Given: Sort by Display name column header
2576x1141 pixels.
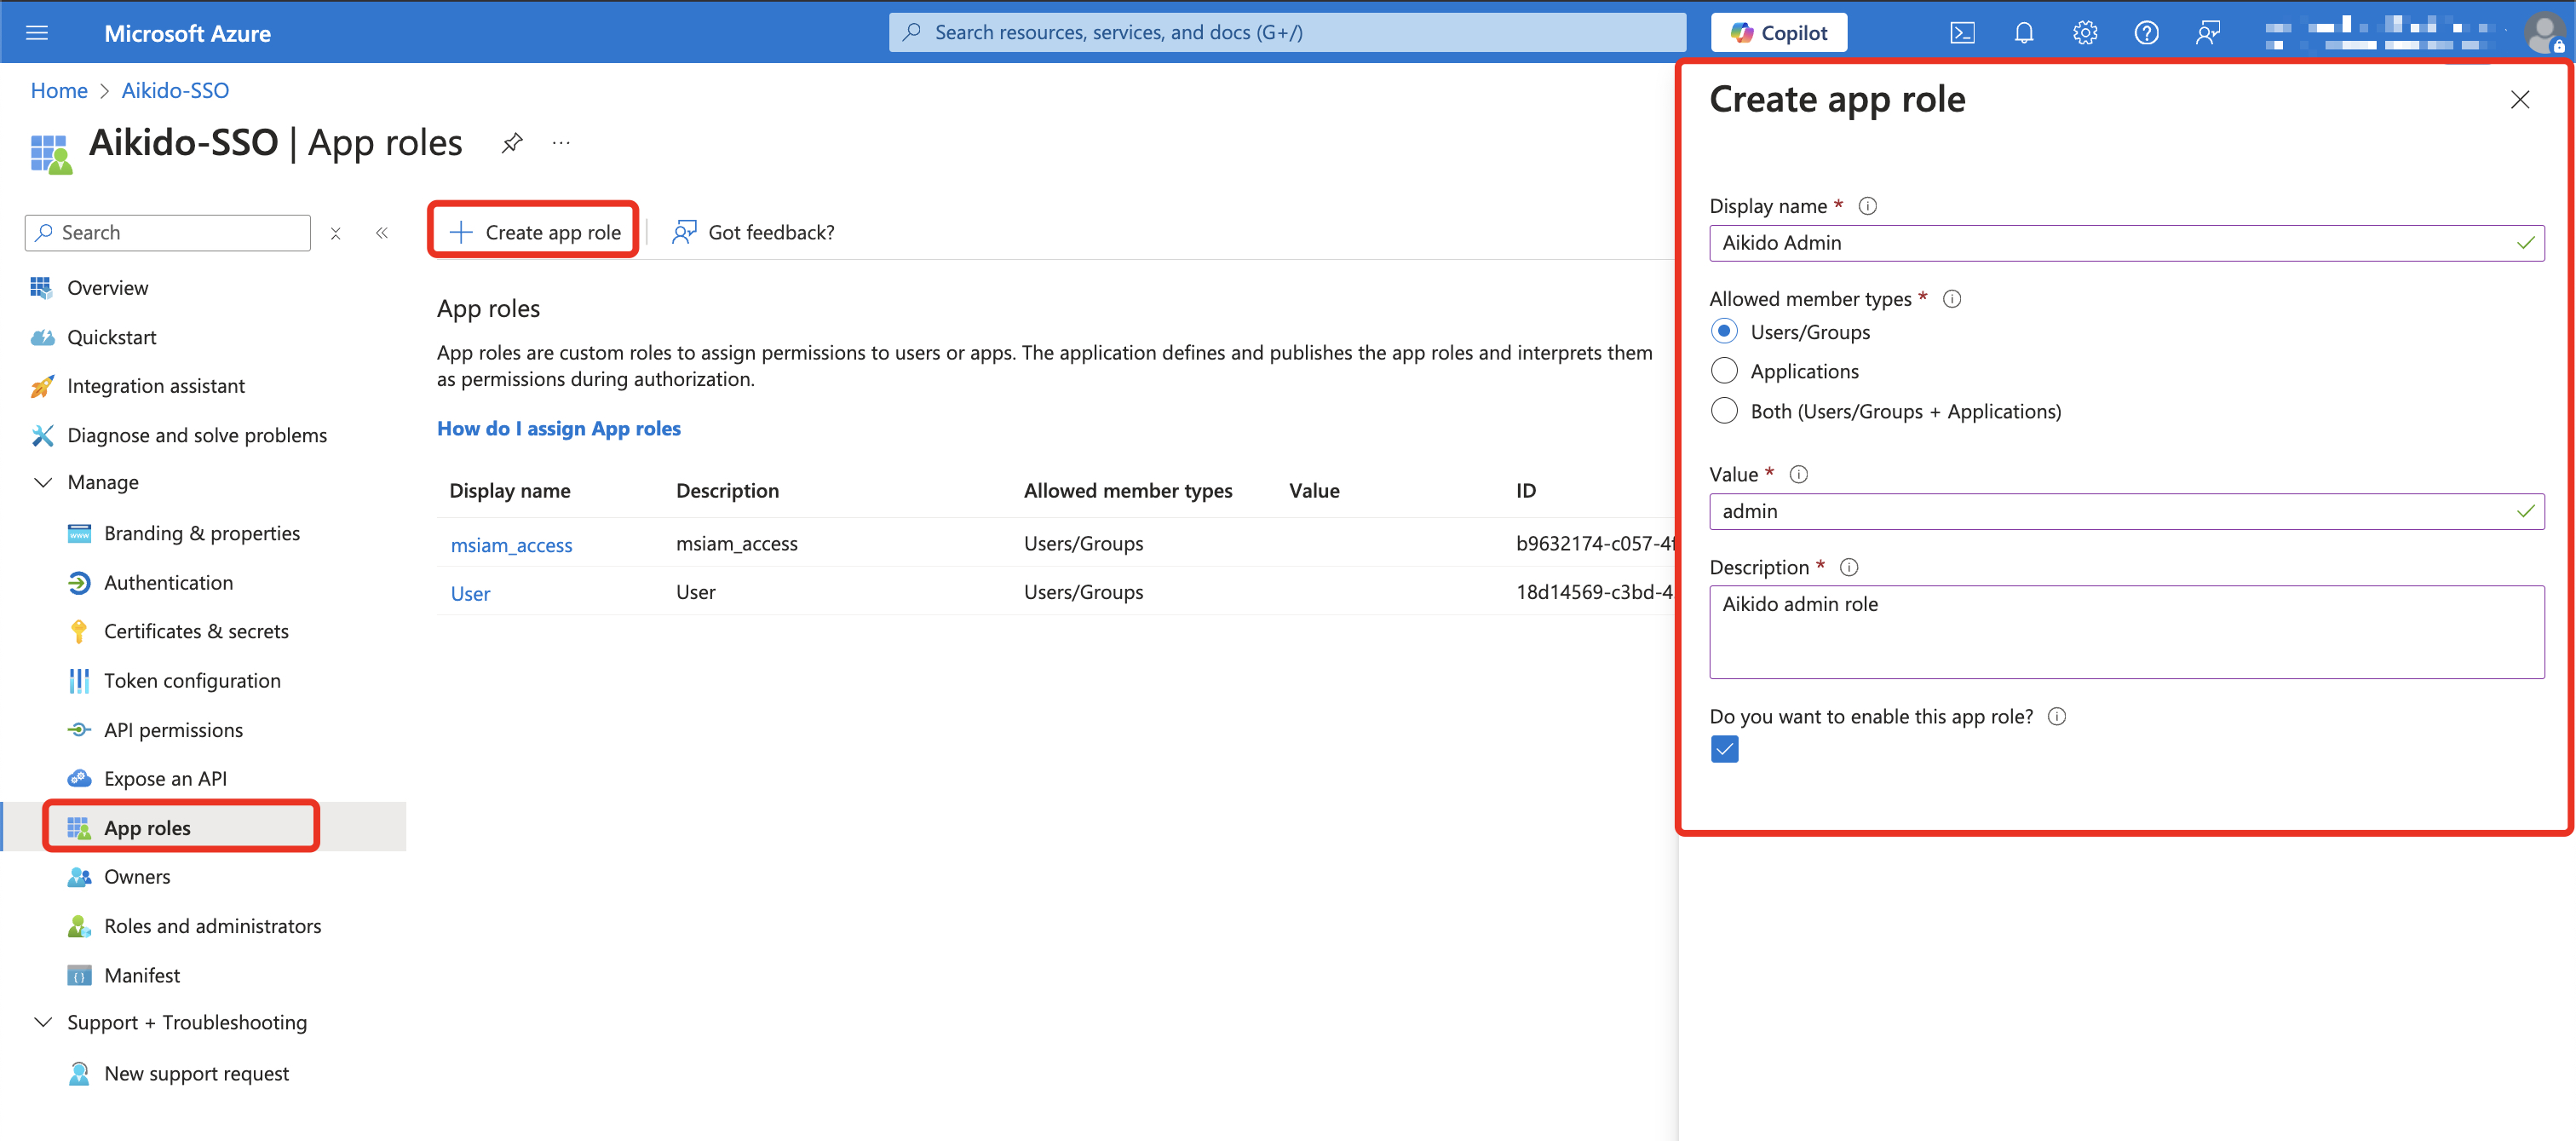Looking at the screenshot, I should point(510,491).
